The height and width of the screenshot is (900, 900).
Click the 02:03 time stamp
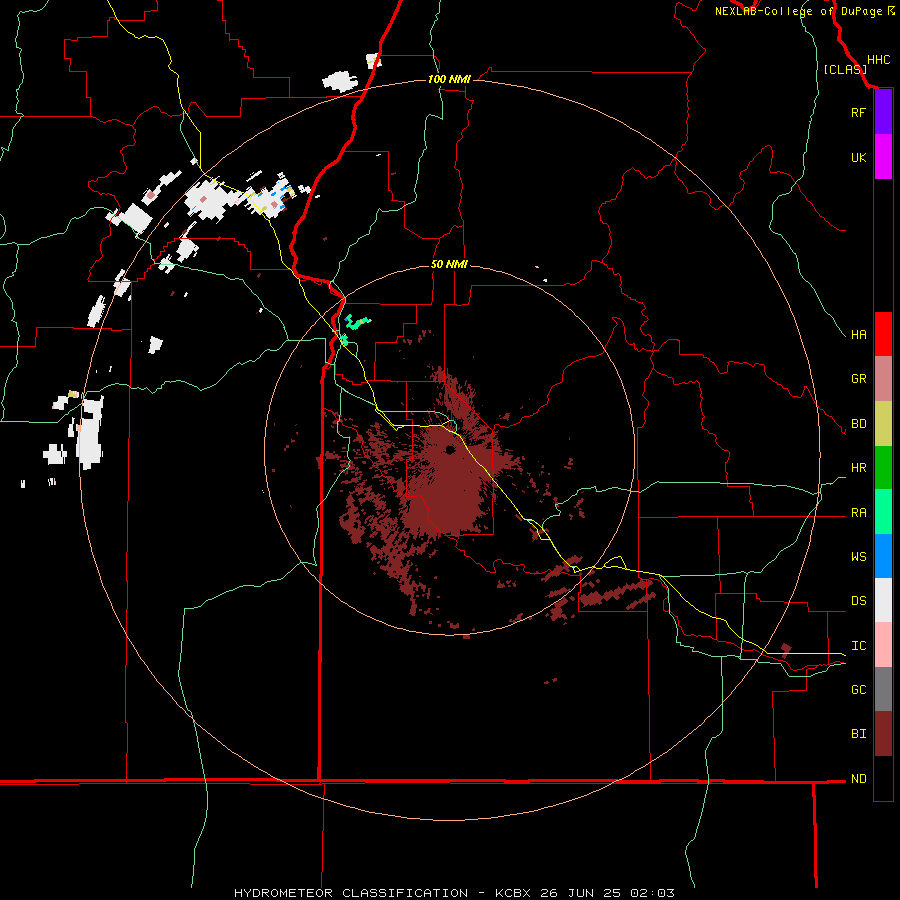pyautogui.click(x=651, y=893)
